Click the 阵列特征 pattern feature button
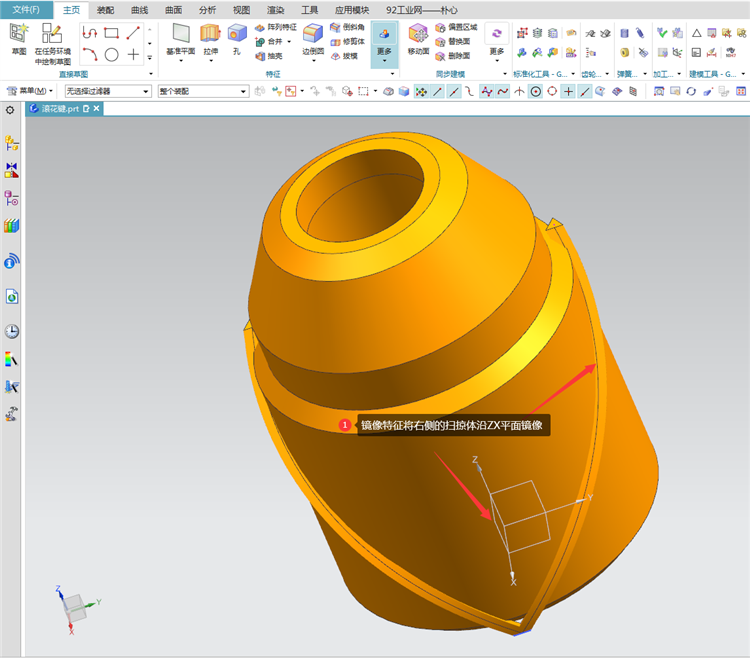The width and height of the screenshot is (750, 658). pyautogui.click(x=276, y=27)
